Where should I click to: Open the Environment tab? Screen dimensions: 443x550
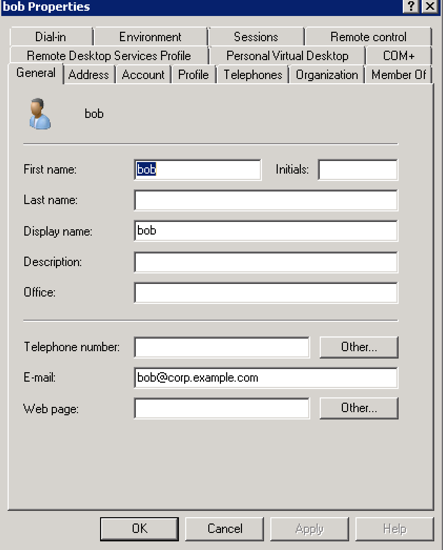(x=150, y=36)
